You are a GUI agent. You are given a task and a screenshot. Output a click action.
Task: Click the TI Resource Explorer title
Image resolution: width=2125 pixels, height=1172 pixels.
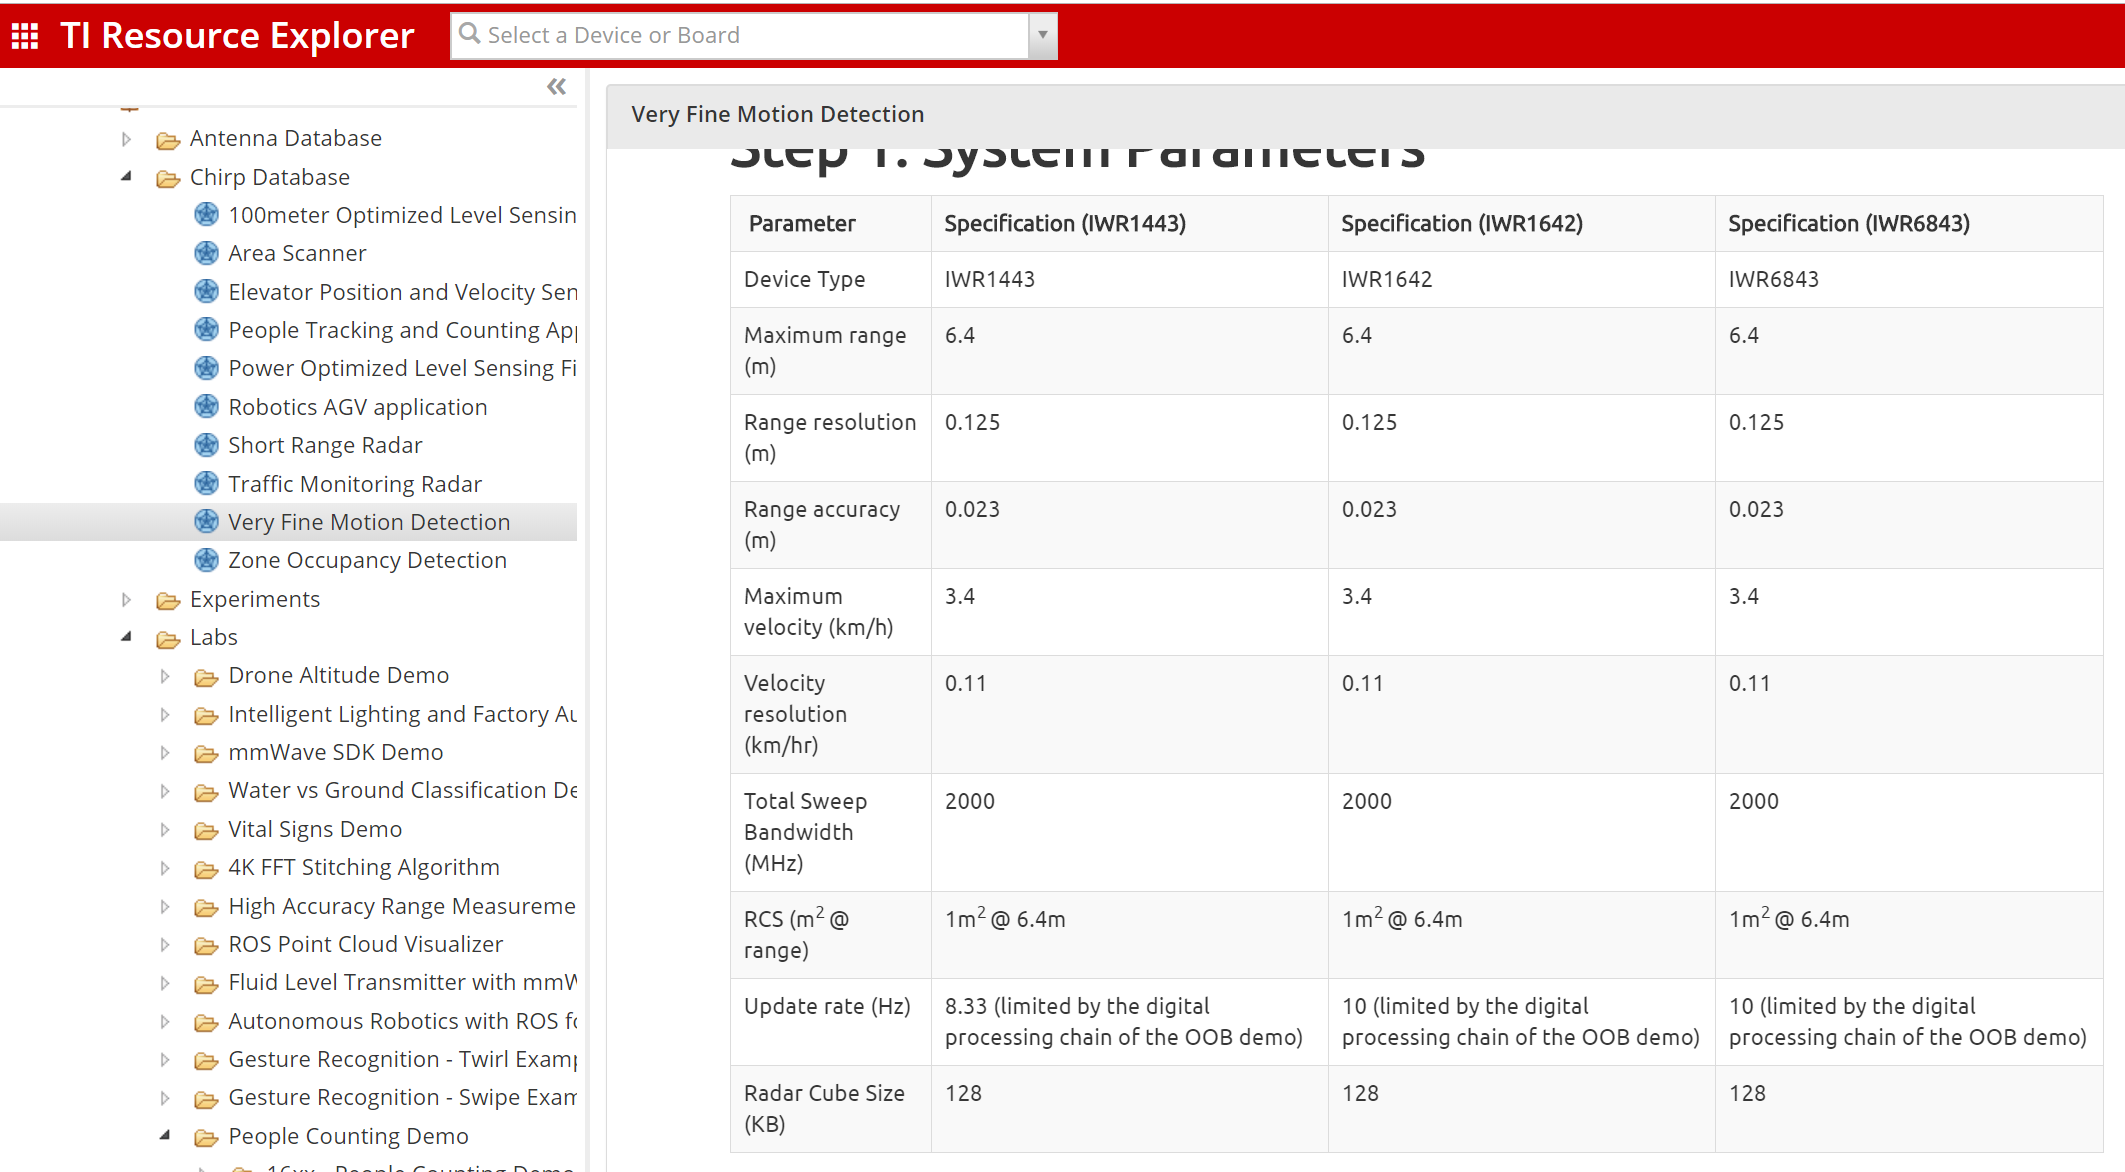pyautogui.click(x=237, y=35)
